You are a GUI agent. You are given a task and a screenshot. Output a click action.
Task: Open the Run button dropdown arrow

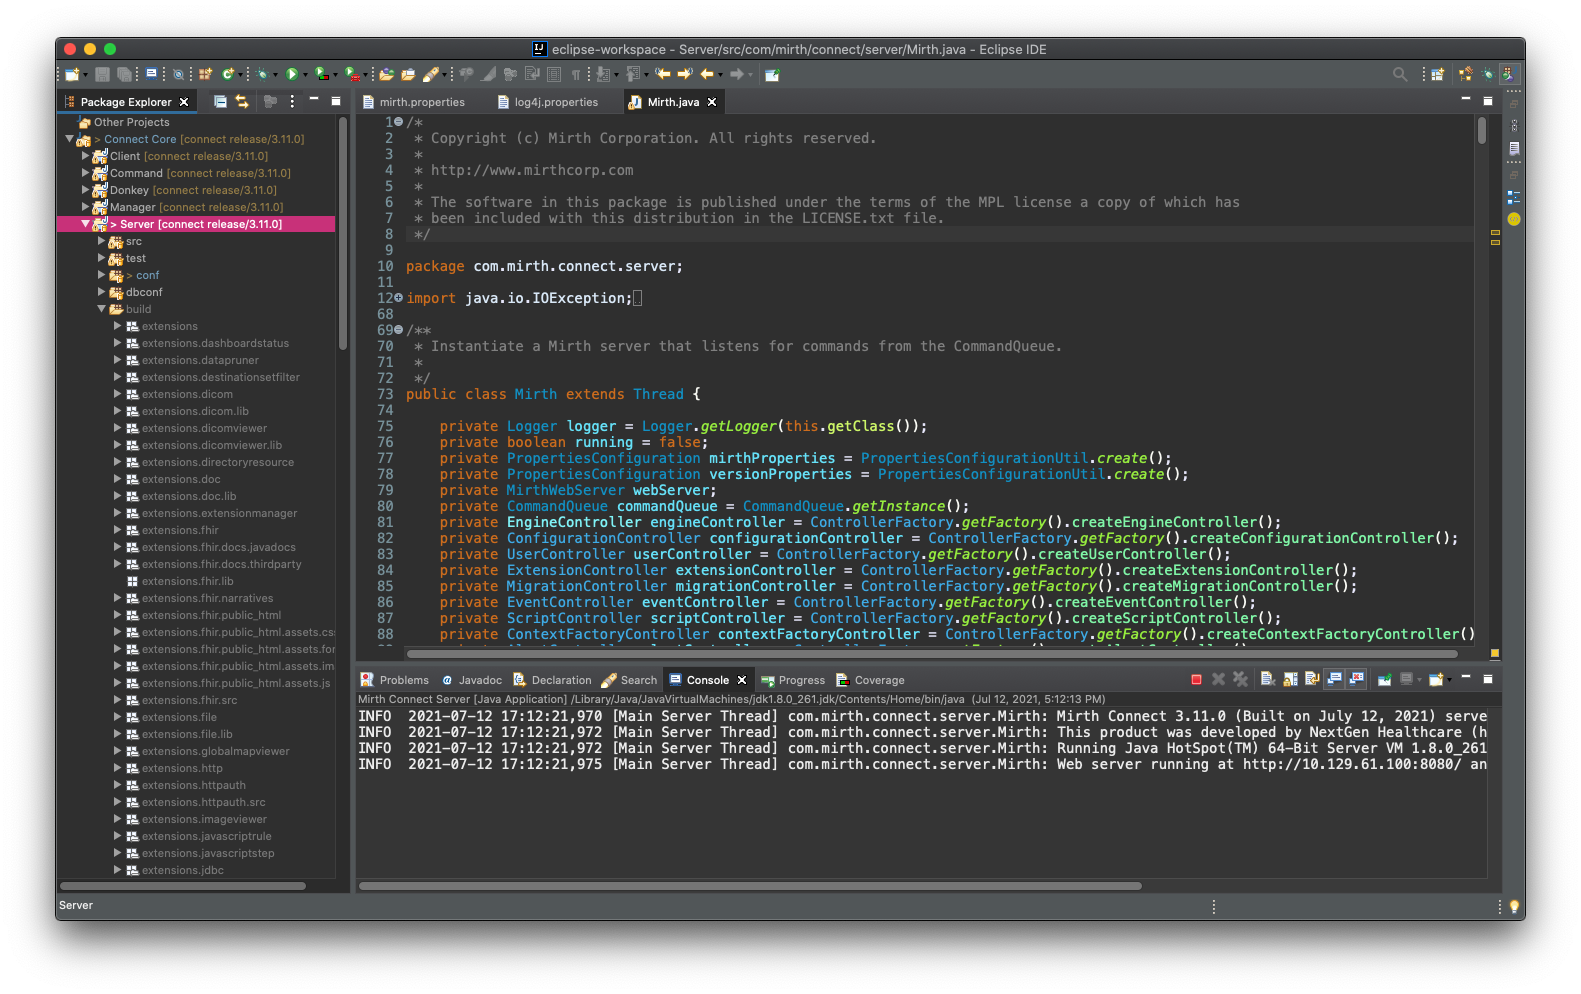305,74
